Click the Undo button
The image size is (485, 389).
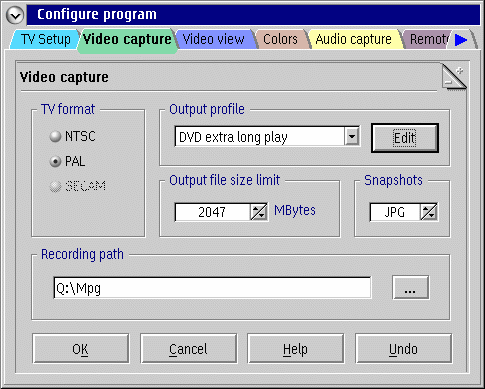pos(403,349)
